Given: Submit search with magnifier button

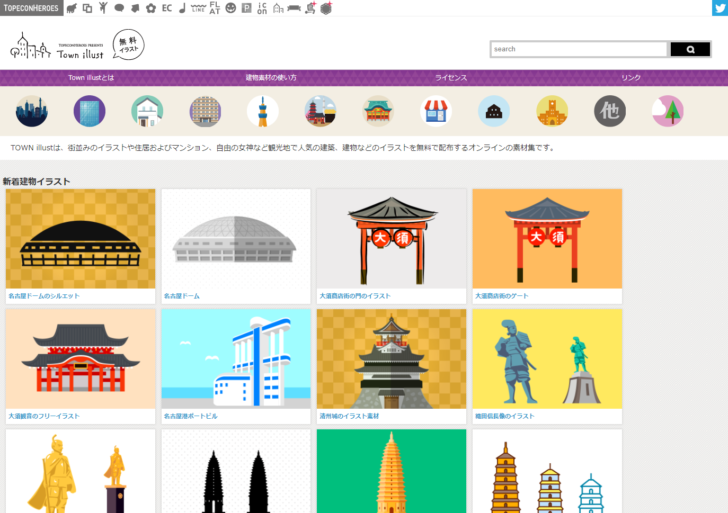Looking at the screenshot, I should 690,49.
